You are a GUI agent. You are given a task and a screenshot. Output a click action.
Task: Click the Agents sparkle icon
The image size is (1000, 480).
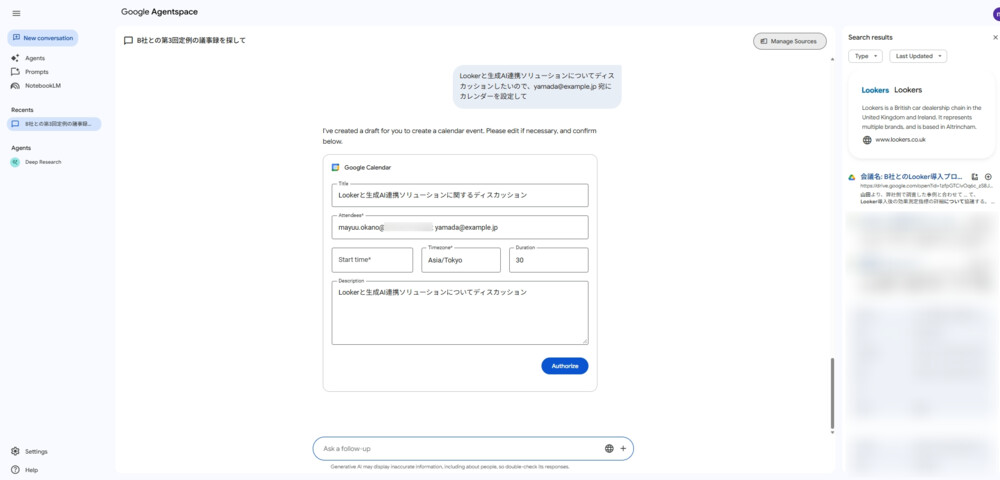[15, 58]
